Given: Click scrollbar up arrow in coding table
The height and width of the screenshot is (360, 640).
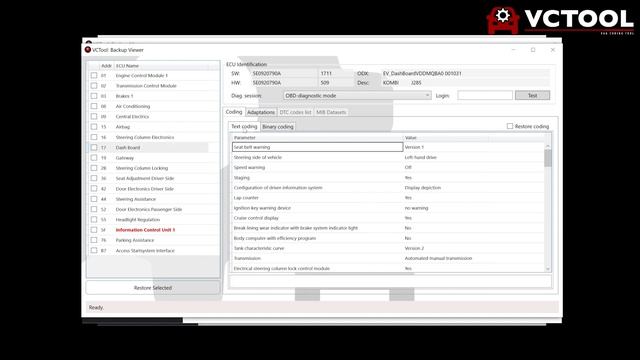Looking at the screenshot, I should [x=548, y=146].
